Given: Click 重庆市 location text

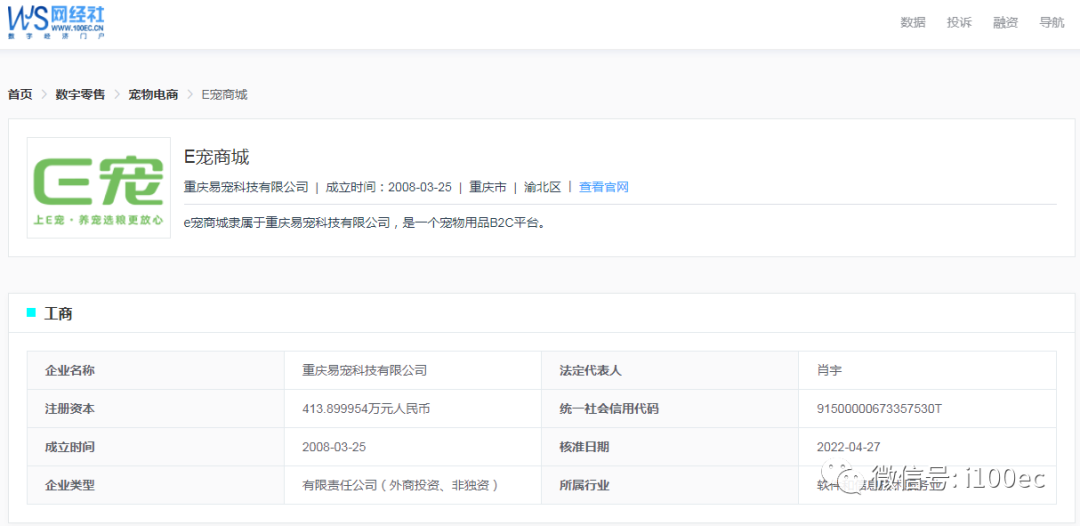Looking at the screenshot, I should click(x=488, y=187).
